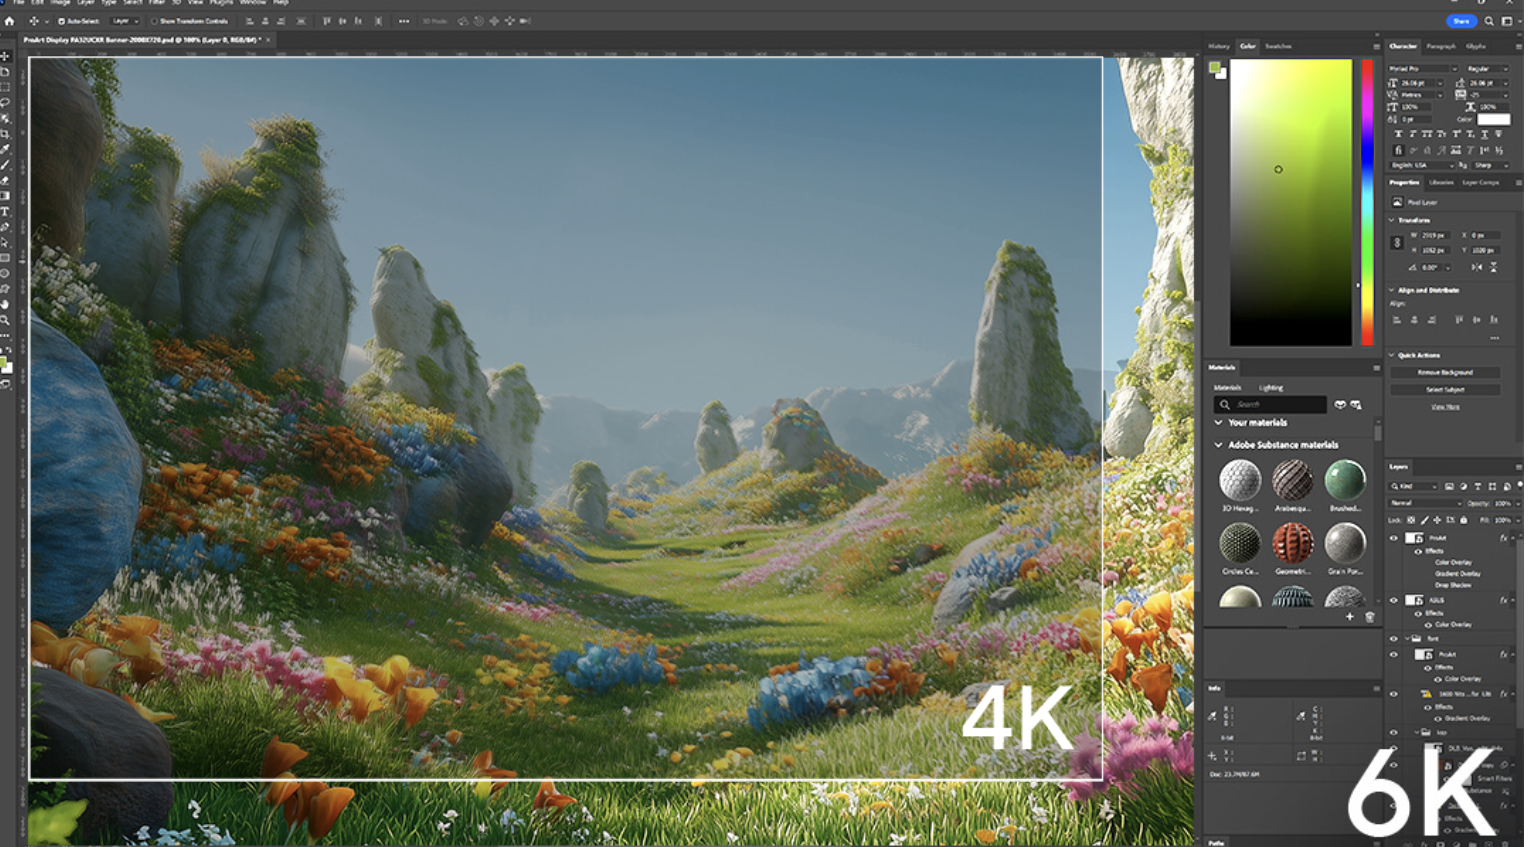
Task: Switch to the Swatches tab
Action: (x=1278, y=46)
